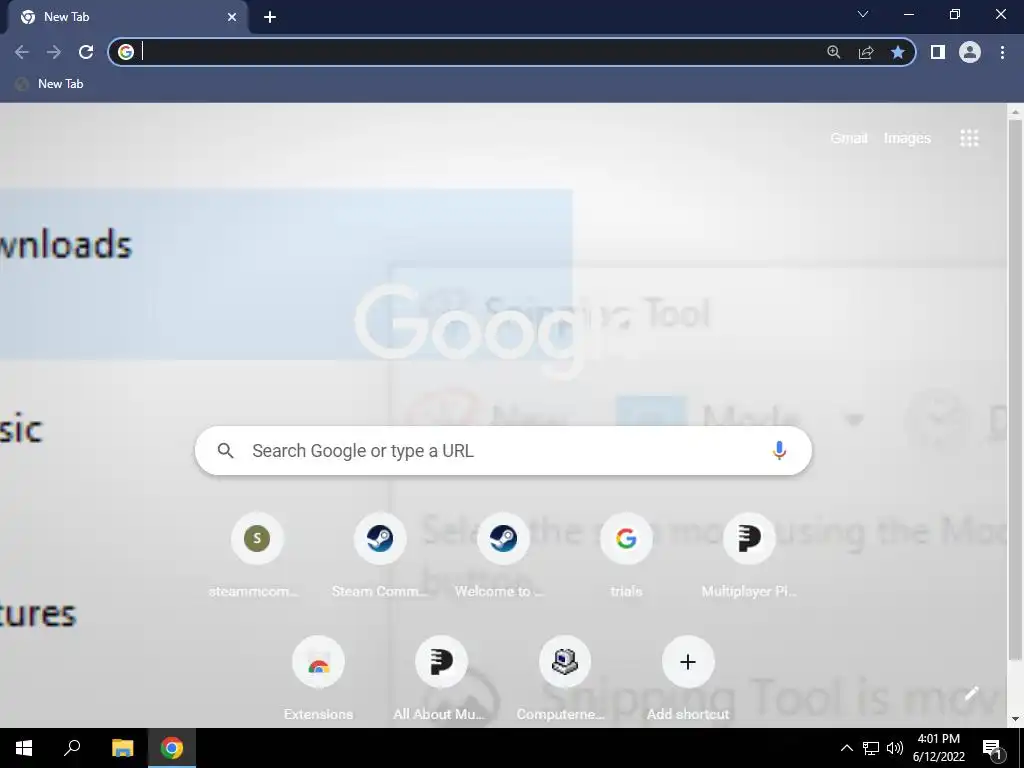The height and width of the screenshot is (768, 1024).
Task: Open the notification center icon
Action: click(992, 749)
